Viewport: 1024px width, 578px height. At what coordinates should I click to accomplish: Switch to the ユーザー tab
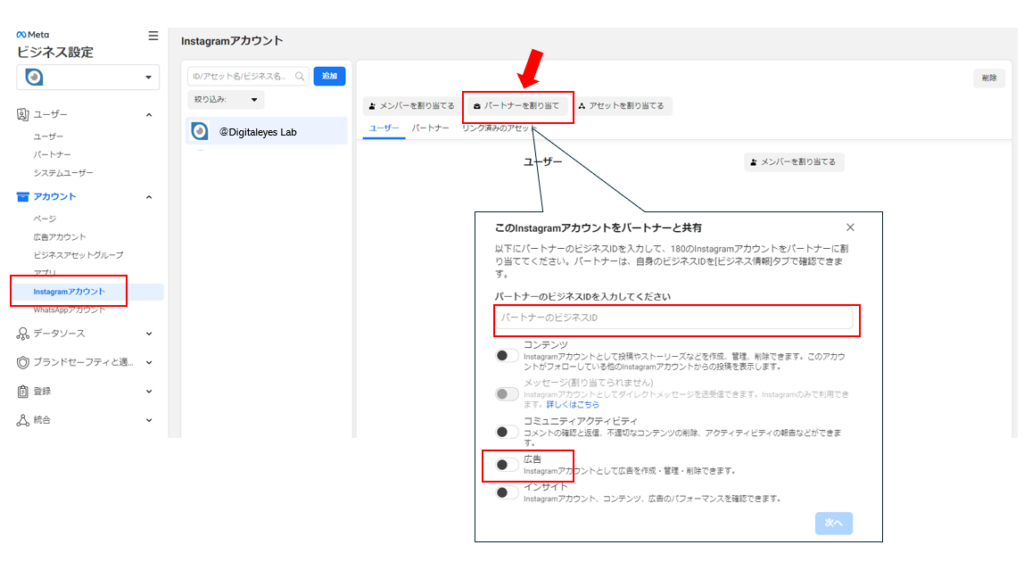(384, 129)
